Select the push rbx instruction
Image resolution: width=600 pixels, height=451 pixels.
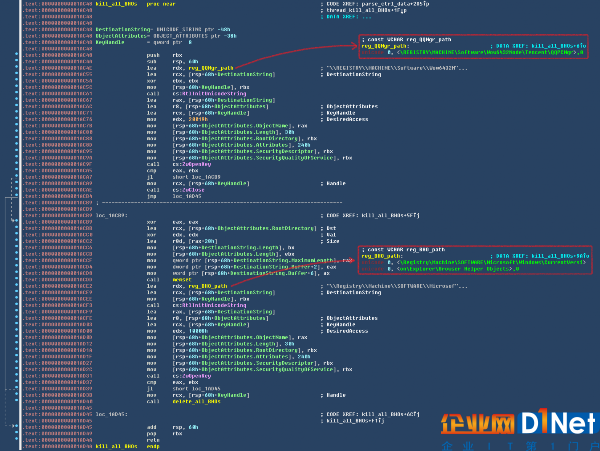[x=165, y=55]
